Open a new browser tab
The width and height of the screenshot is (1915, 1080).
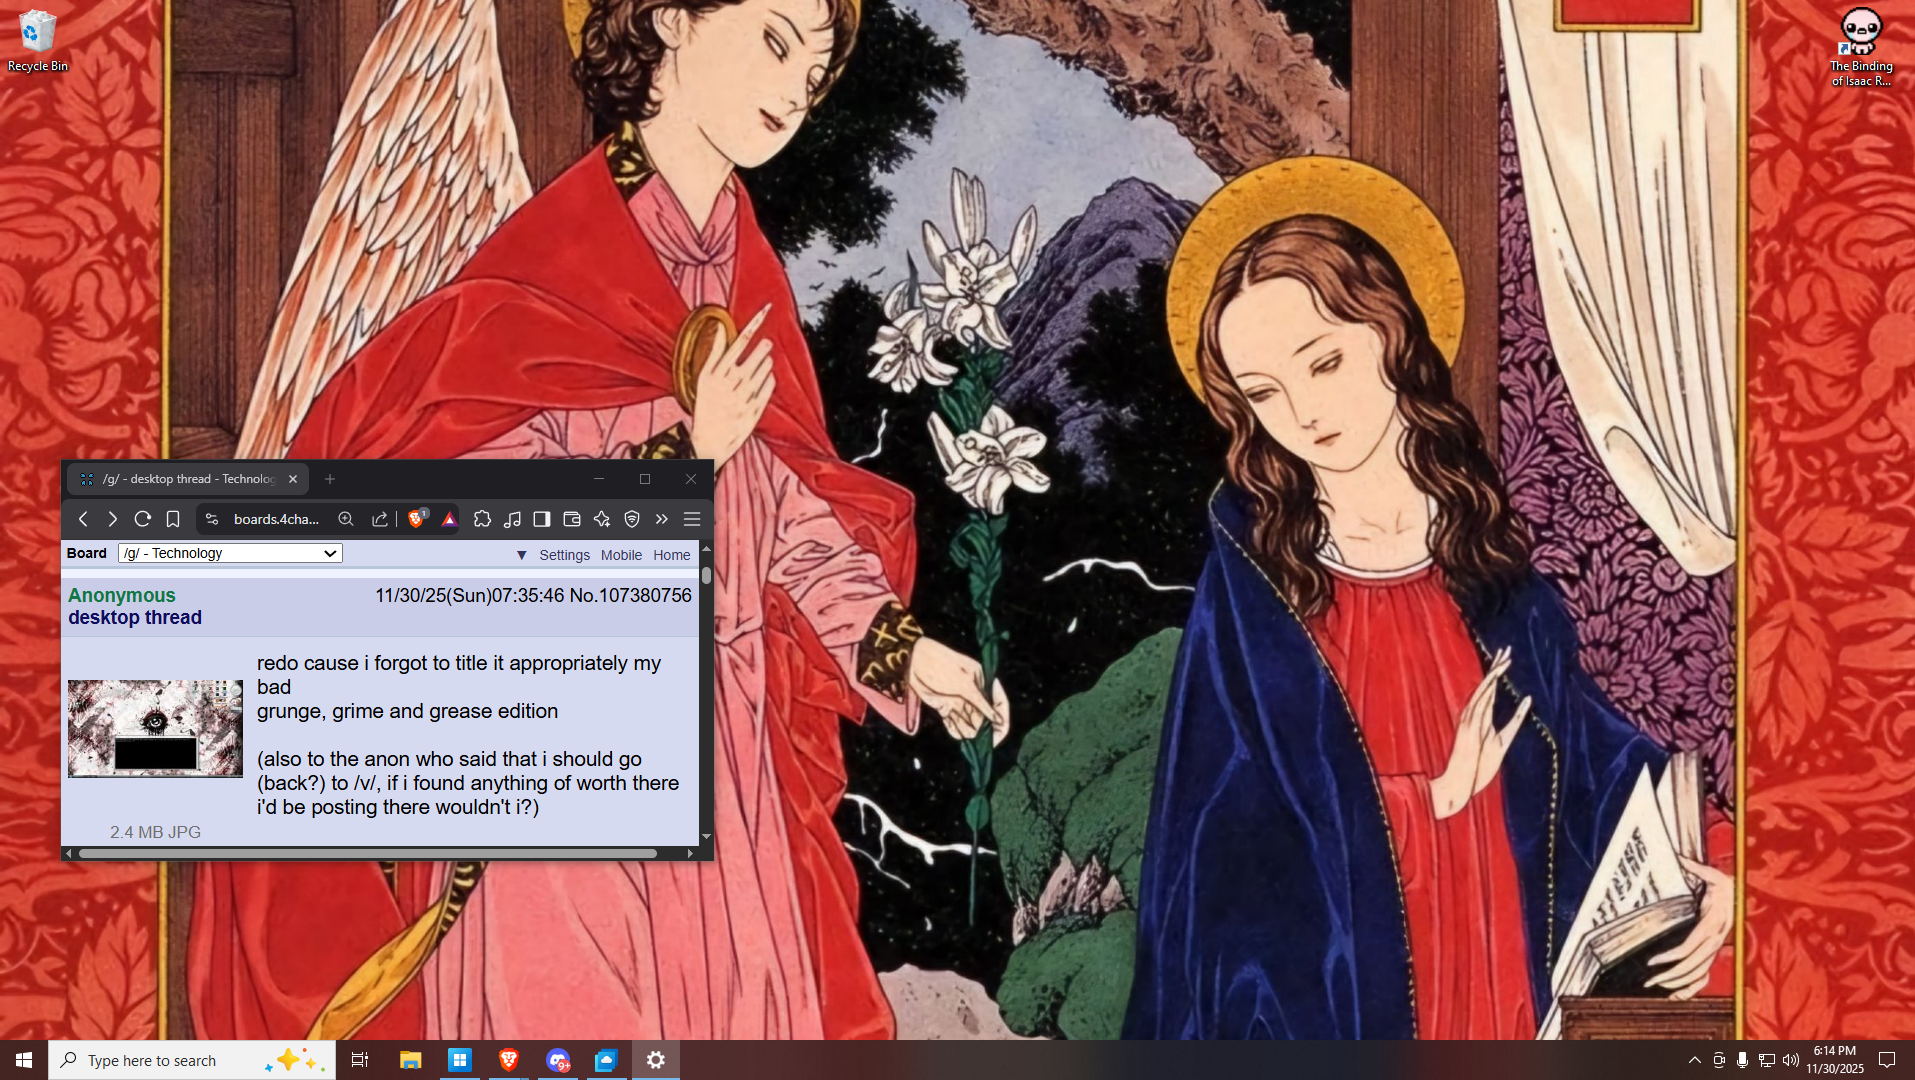[x=330, y=479]
